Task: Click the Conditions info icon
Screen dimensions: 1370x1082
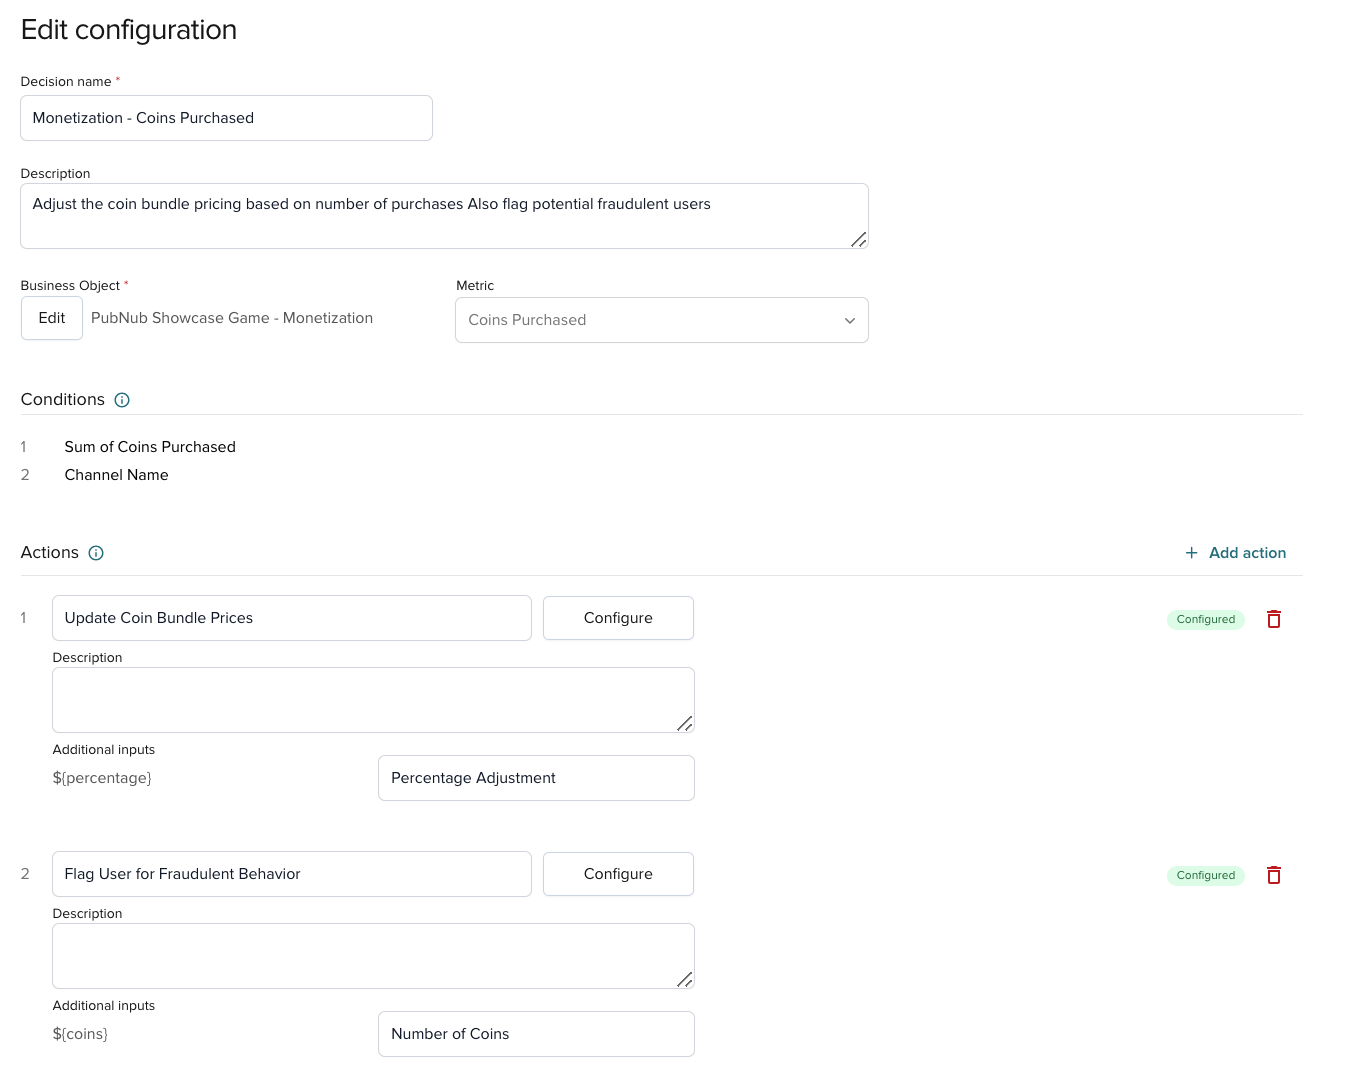Action: (x=122, y=400)
